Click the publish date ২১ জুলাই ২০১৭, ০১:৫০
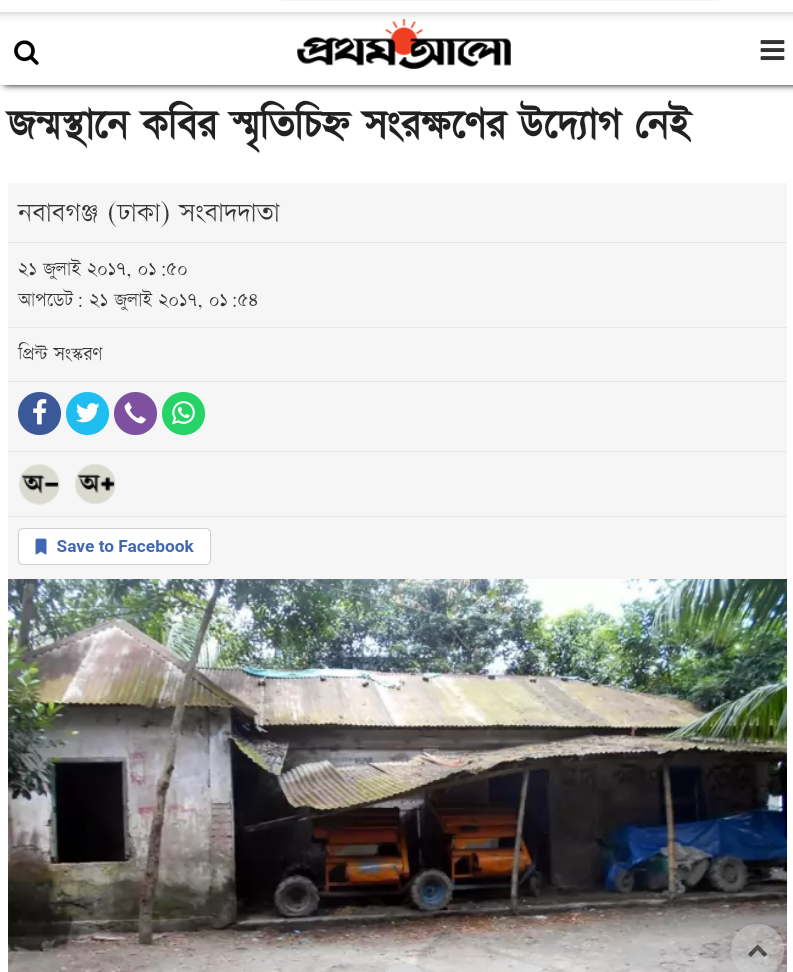The height and width of the screenshot is (972, 793). (102, 270)
